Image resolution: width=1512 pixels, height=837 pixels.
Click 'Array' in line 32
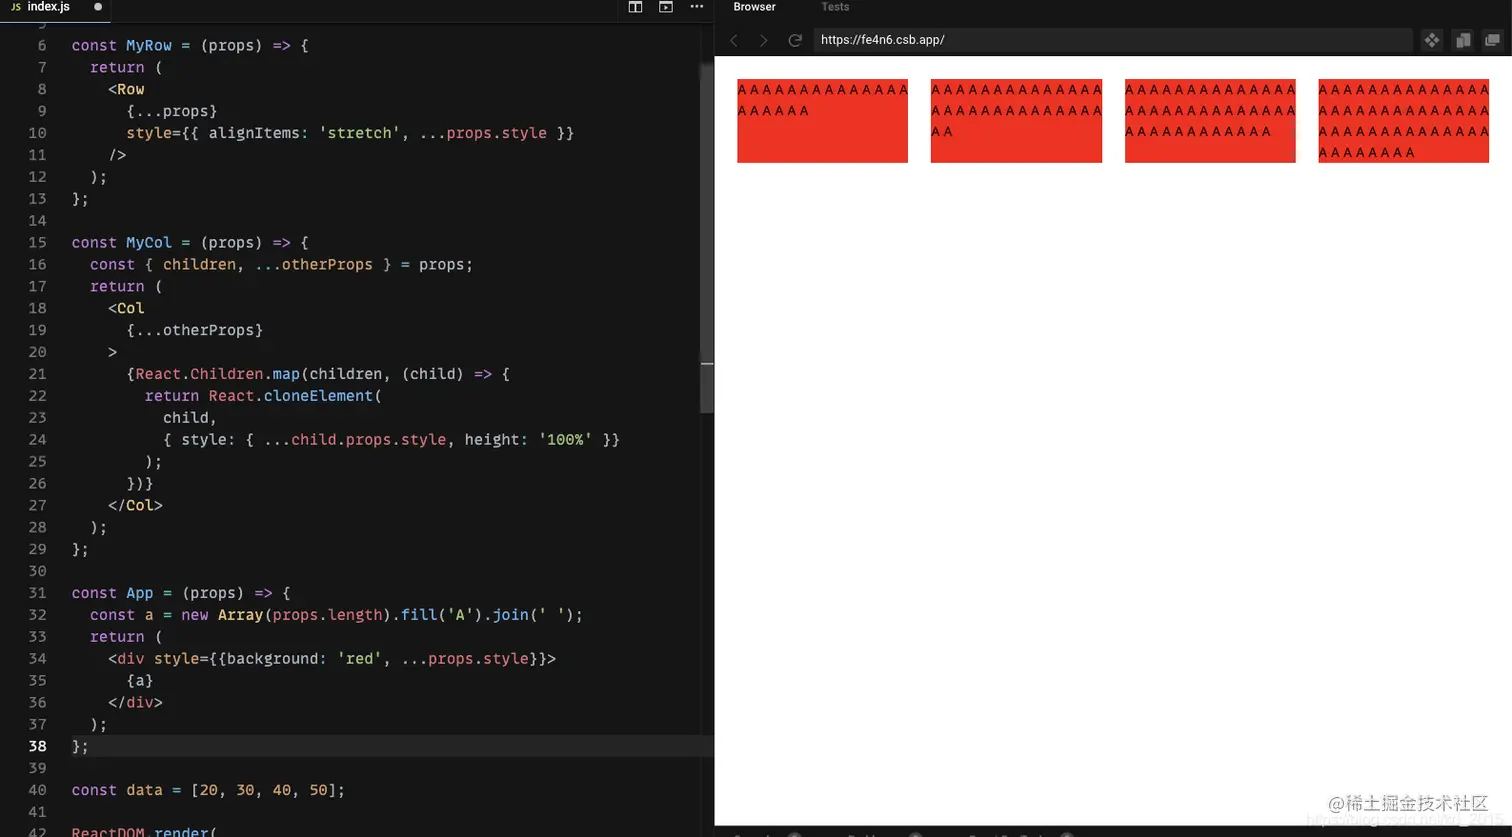pos(240,615)
